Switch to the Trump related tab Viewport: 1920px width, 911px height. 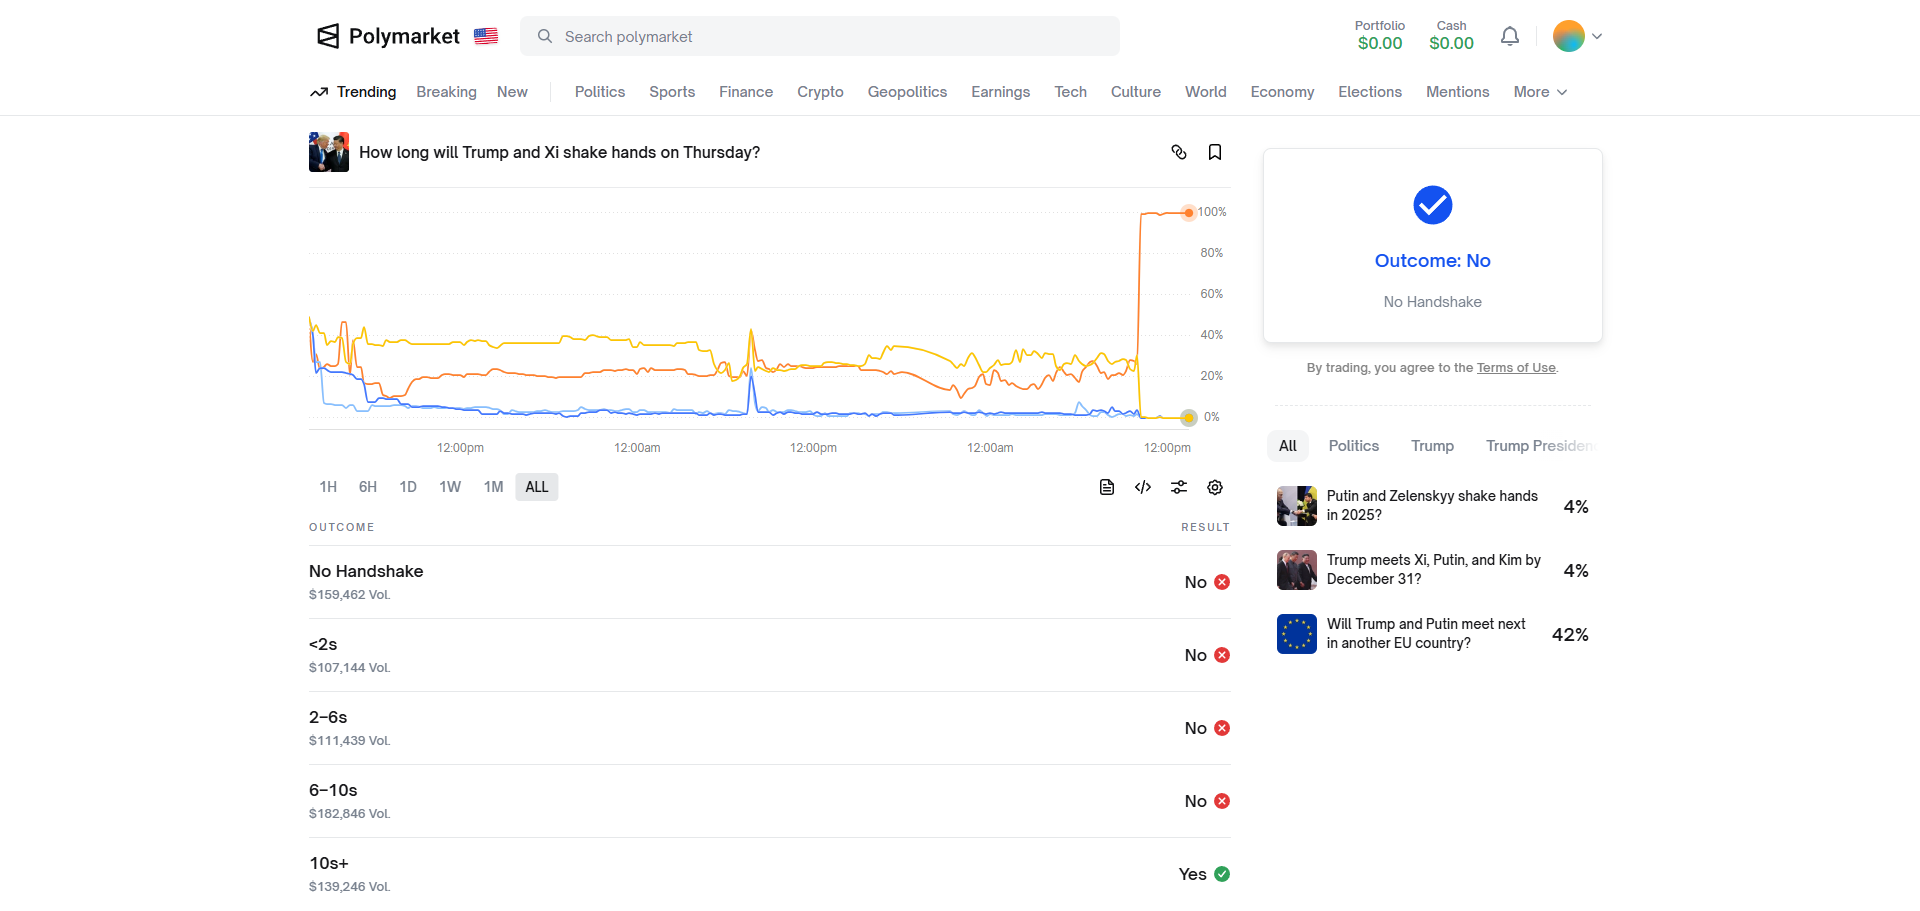click(x=1432, y=446)
